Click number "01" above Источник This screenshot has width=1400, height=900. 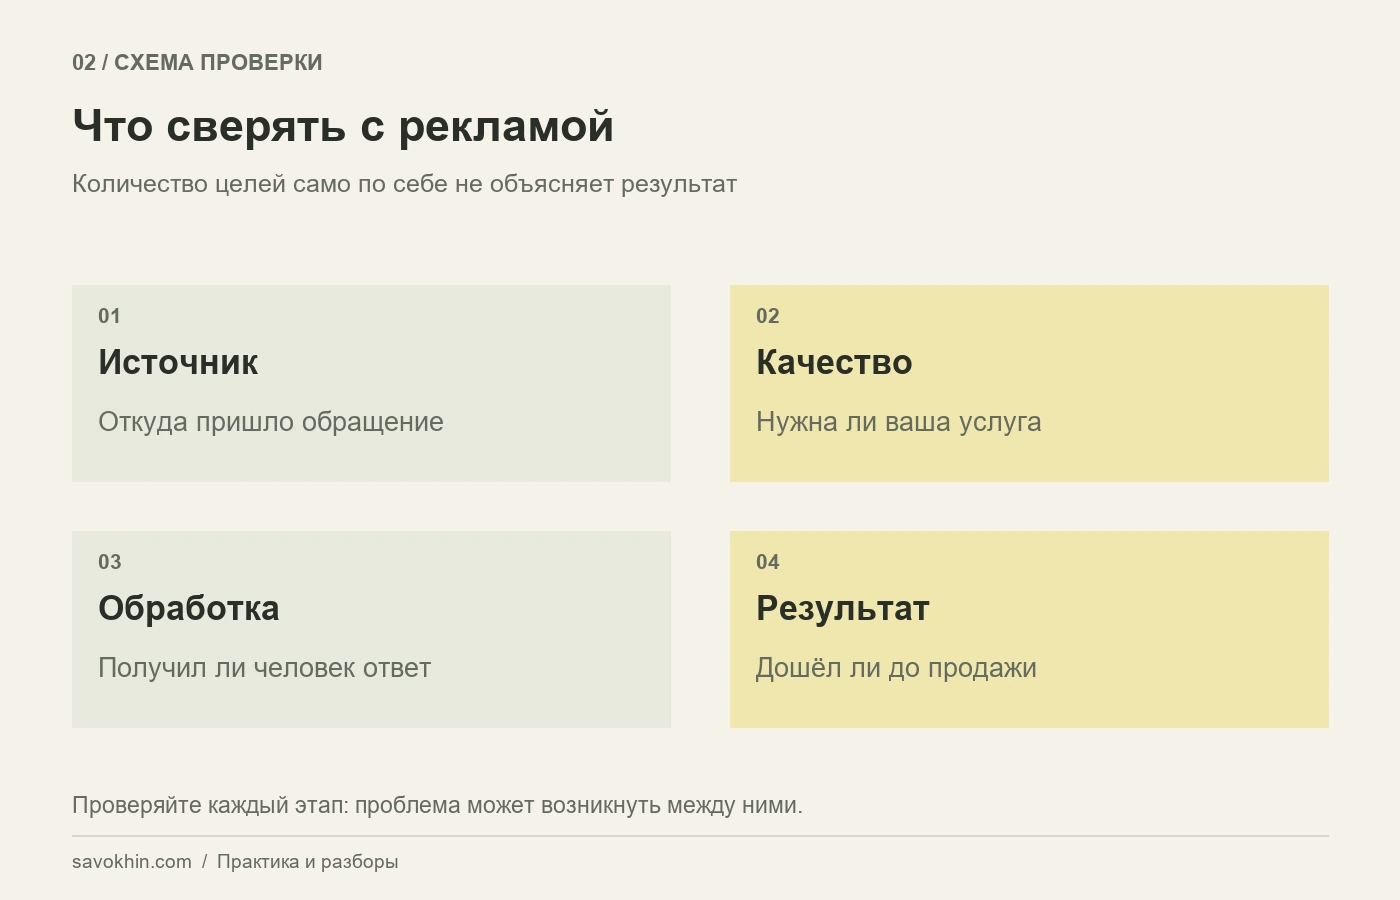110,316
